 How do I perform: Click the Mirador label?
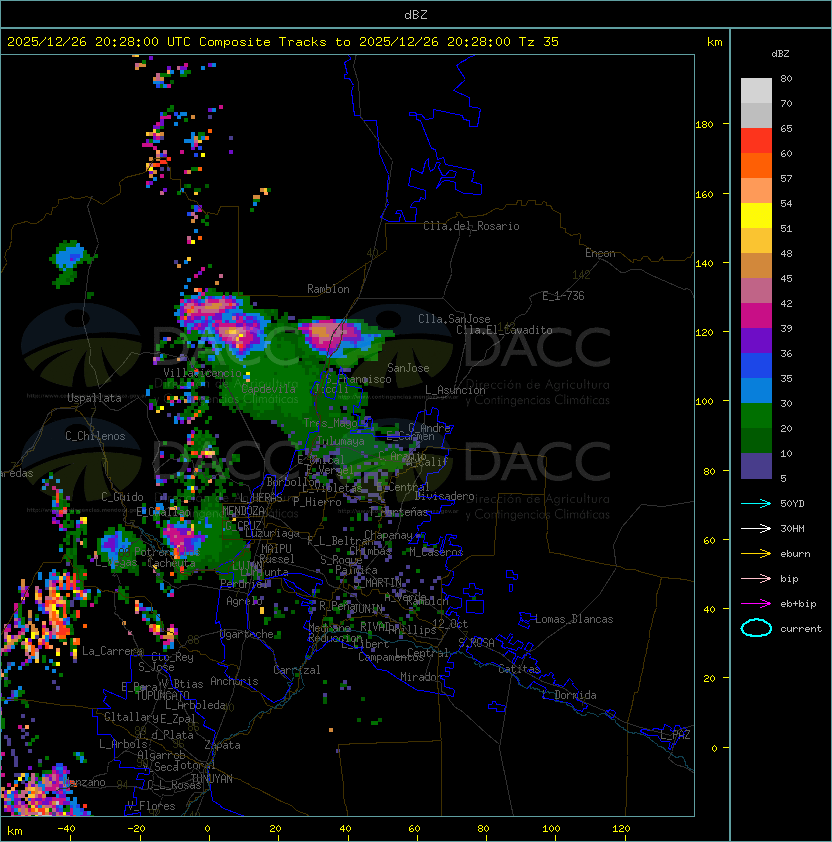[422, 677]
